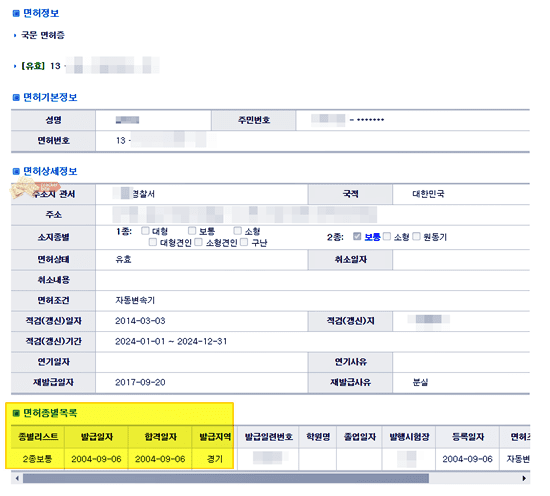This screenshot has height=496, width=550.
Task: Click the 발급지역 column header
Action: pos(215,437)
